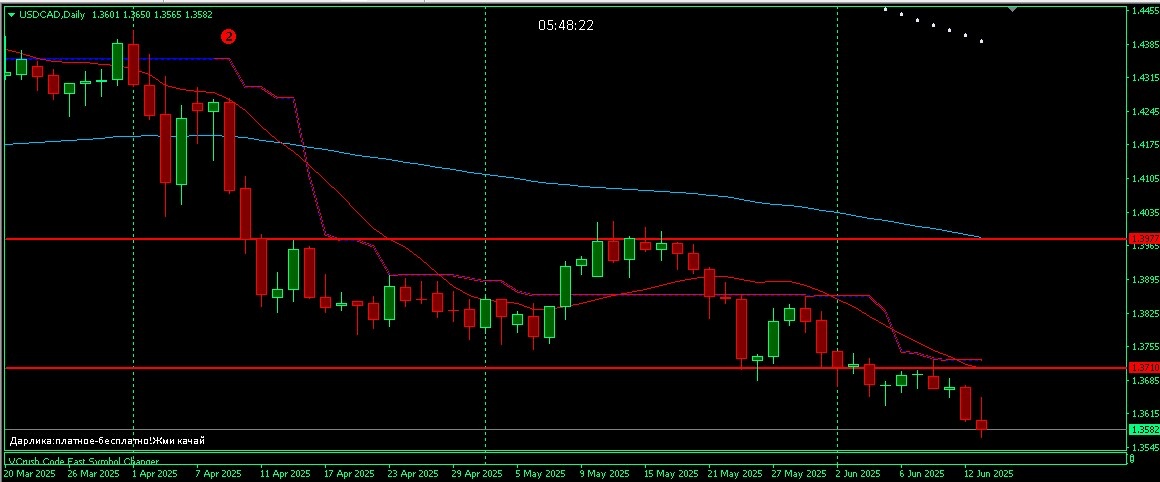Click the red circle marker labeled 2

point(229,36)
